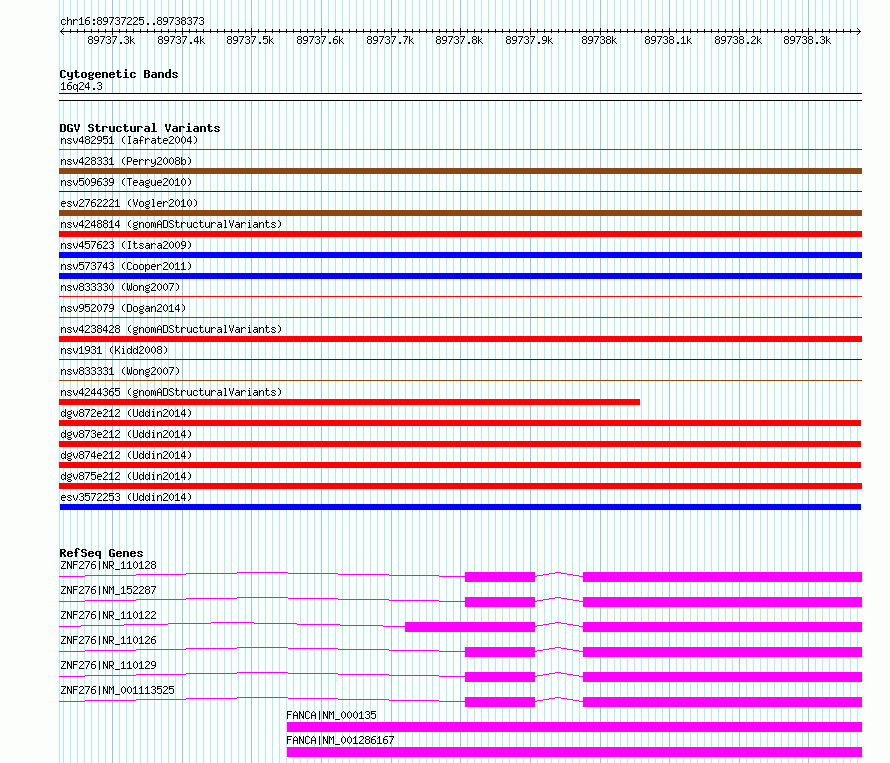Click the red bar under nsv4248814

tap(460, 234)
